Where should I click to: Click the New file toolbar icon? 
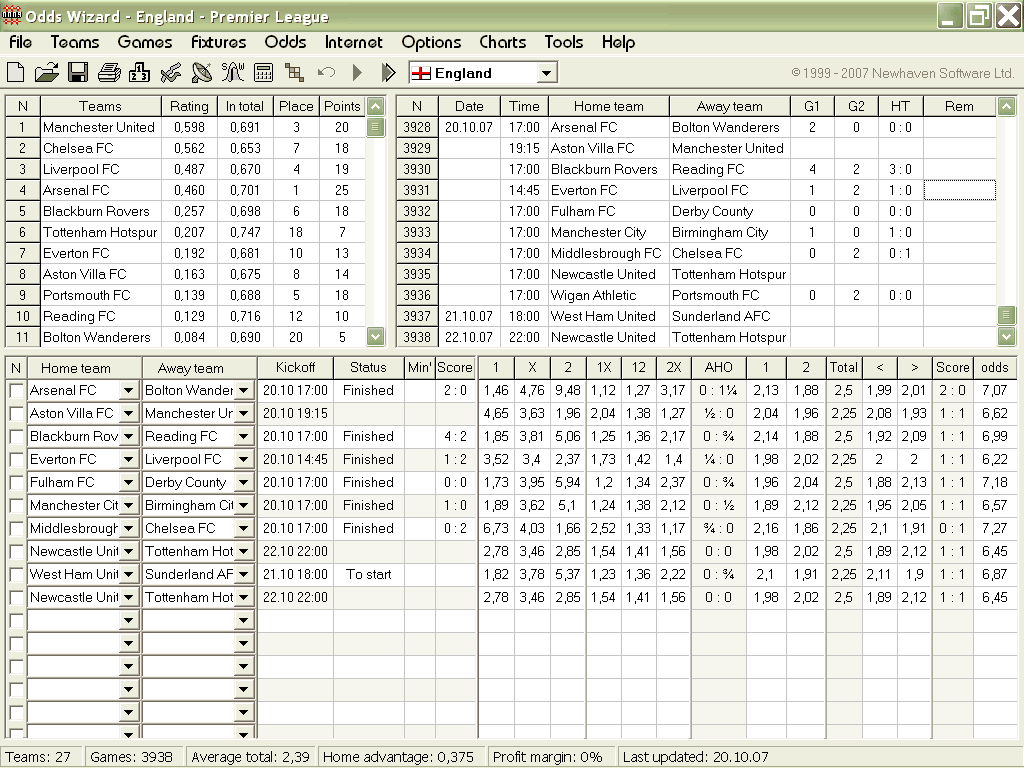16,72
